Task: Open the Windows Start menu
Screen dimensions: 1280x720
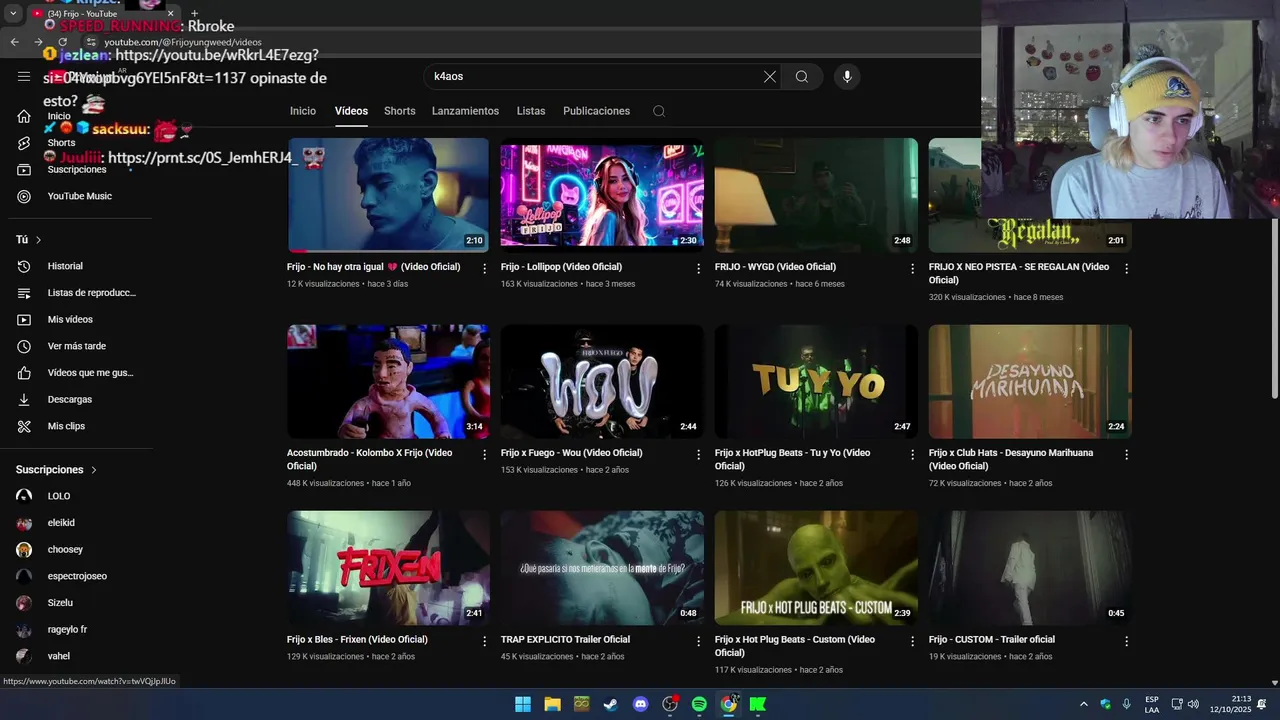Action: coord(523,704)
